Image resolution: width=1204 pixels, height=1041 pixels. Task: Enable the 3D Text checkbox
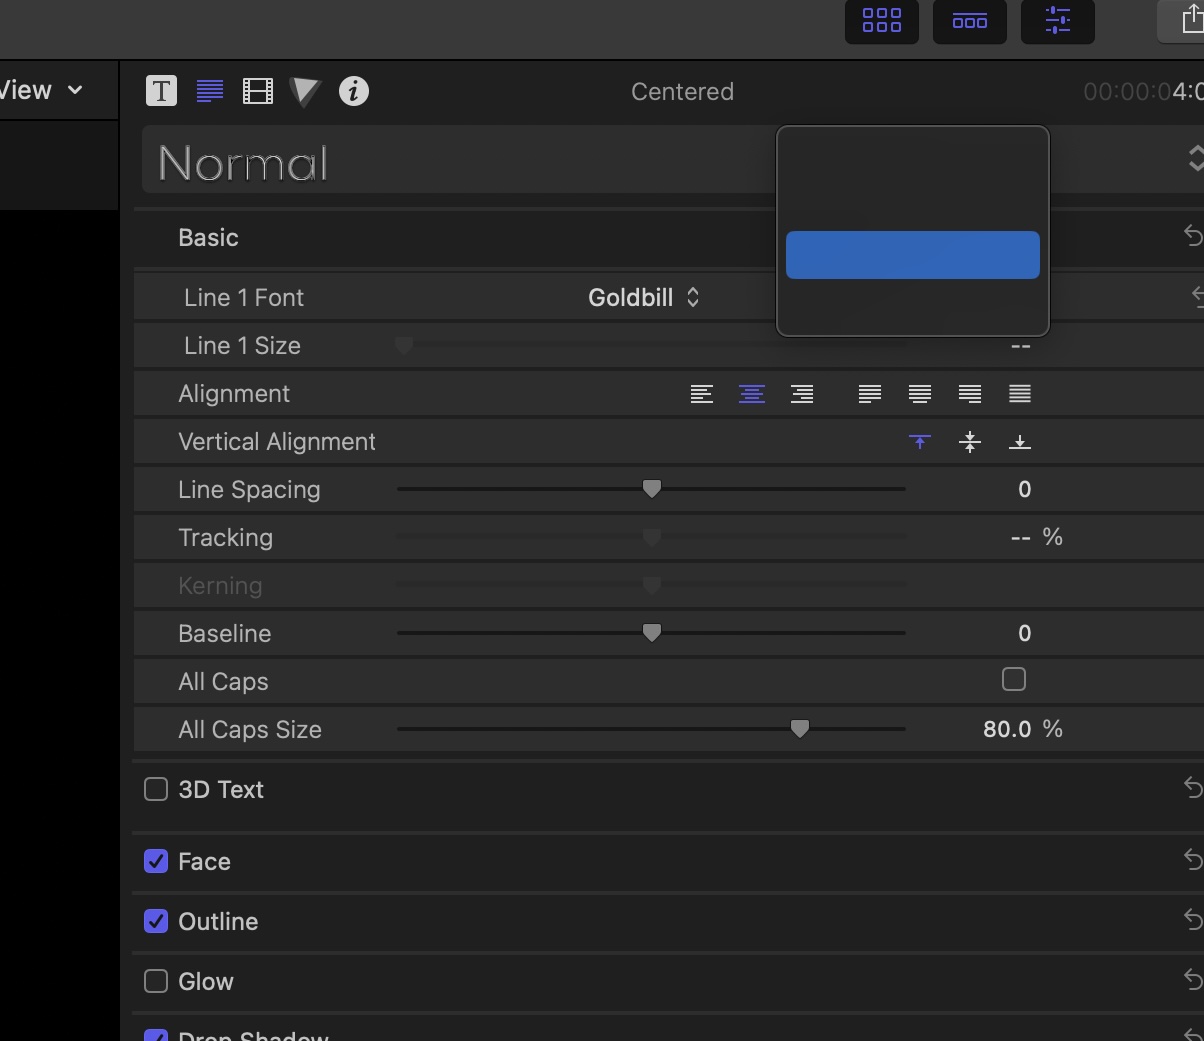[x=156, y=789]
